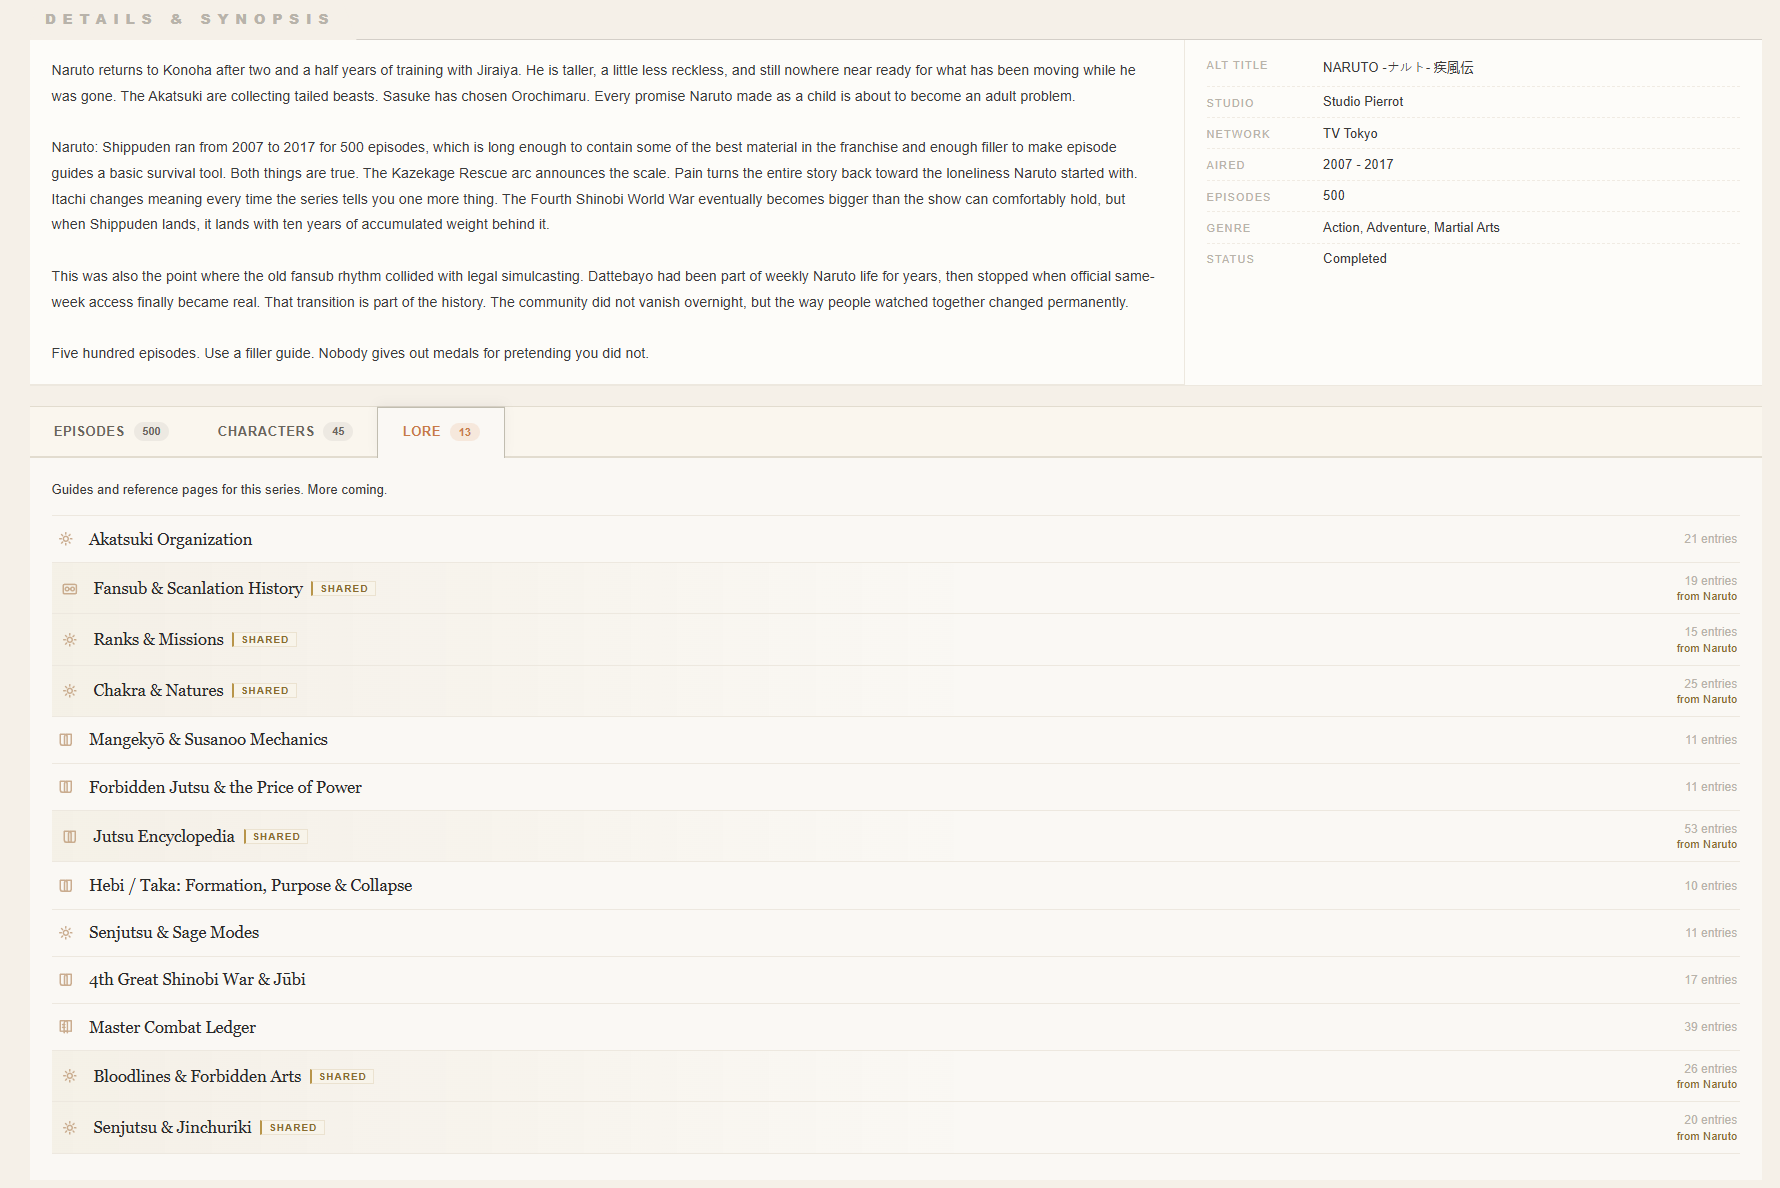The height and width of the screenshot is (1188, 1780).
Task: Click the link icon beside Fansub & Scanlation History
Action: click(x=70, y=589)
